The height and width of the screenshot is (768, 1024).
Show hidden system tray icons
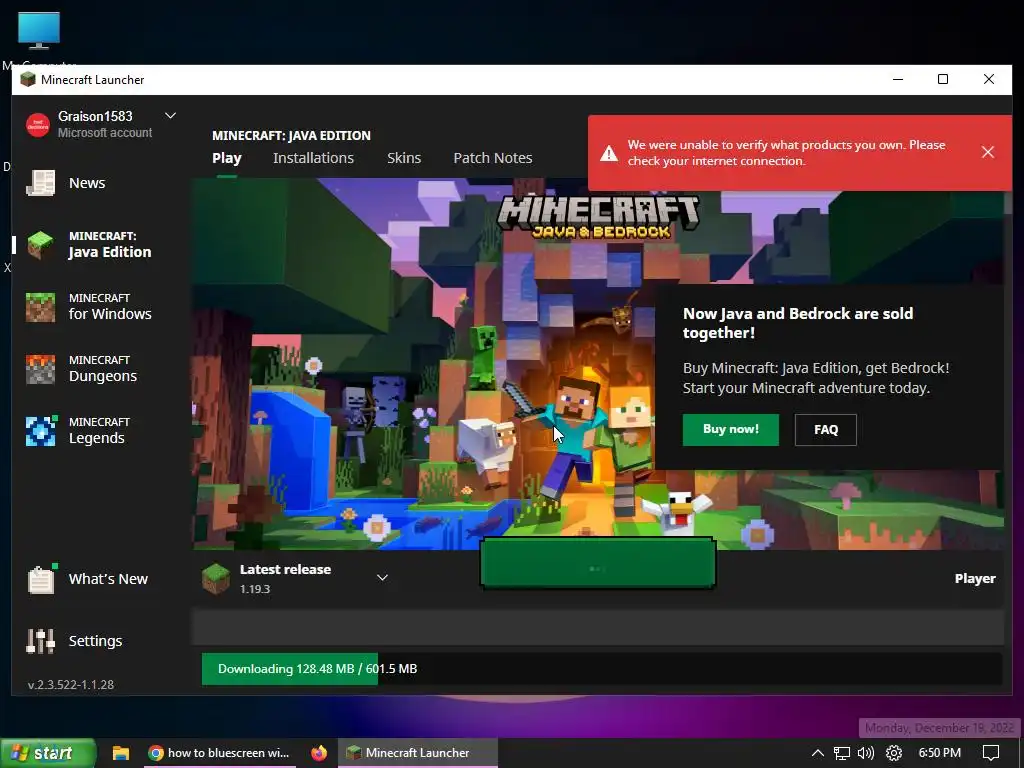click(817, 753)
